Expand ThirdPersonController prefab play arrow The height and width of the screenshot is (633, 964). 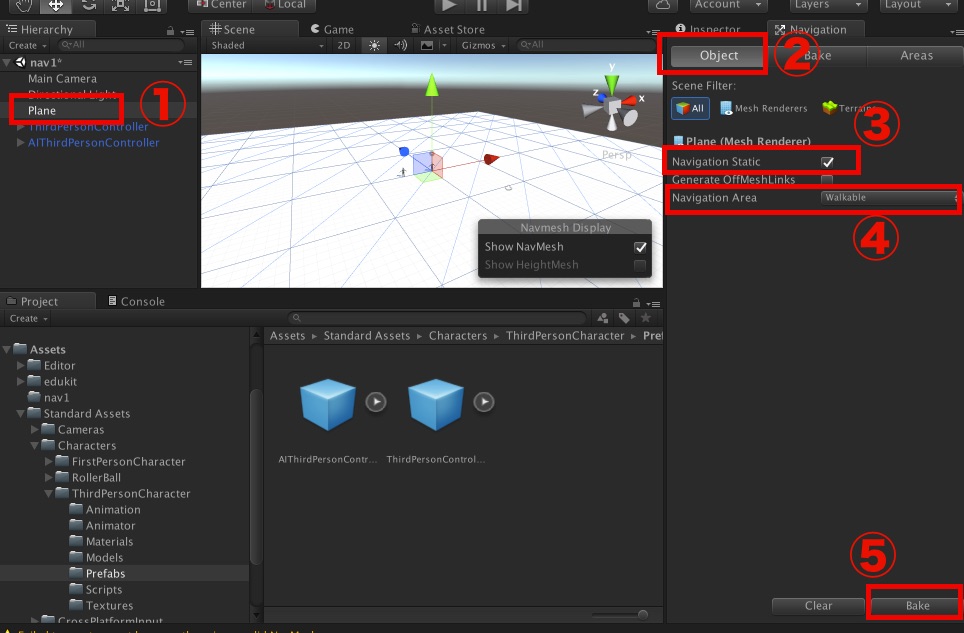click(x=484, y=402)
